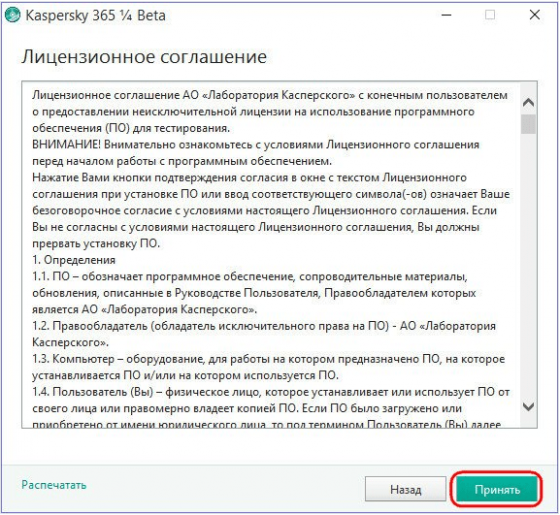Click clause 1.3 about Компьютер
This screenshot has width=560, height=515.
coord(269,367)
